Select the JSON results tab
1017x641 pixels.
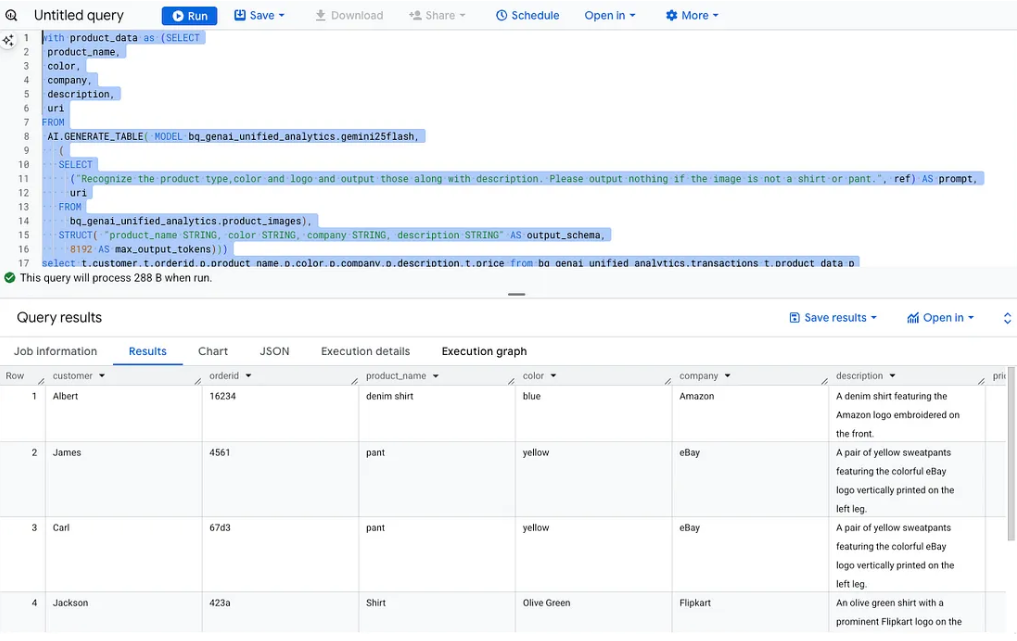pos(274,351)
